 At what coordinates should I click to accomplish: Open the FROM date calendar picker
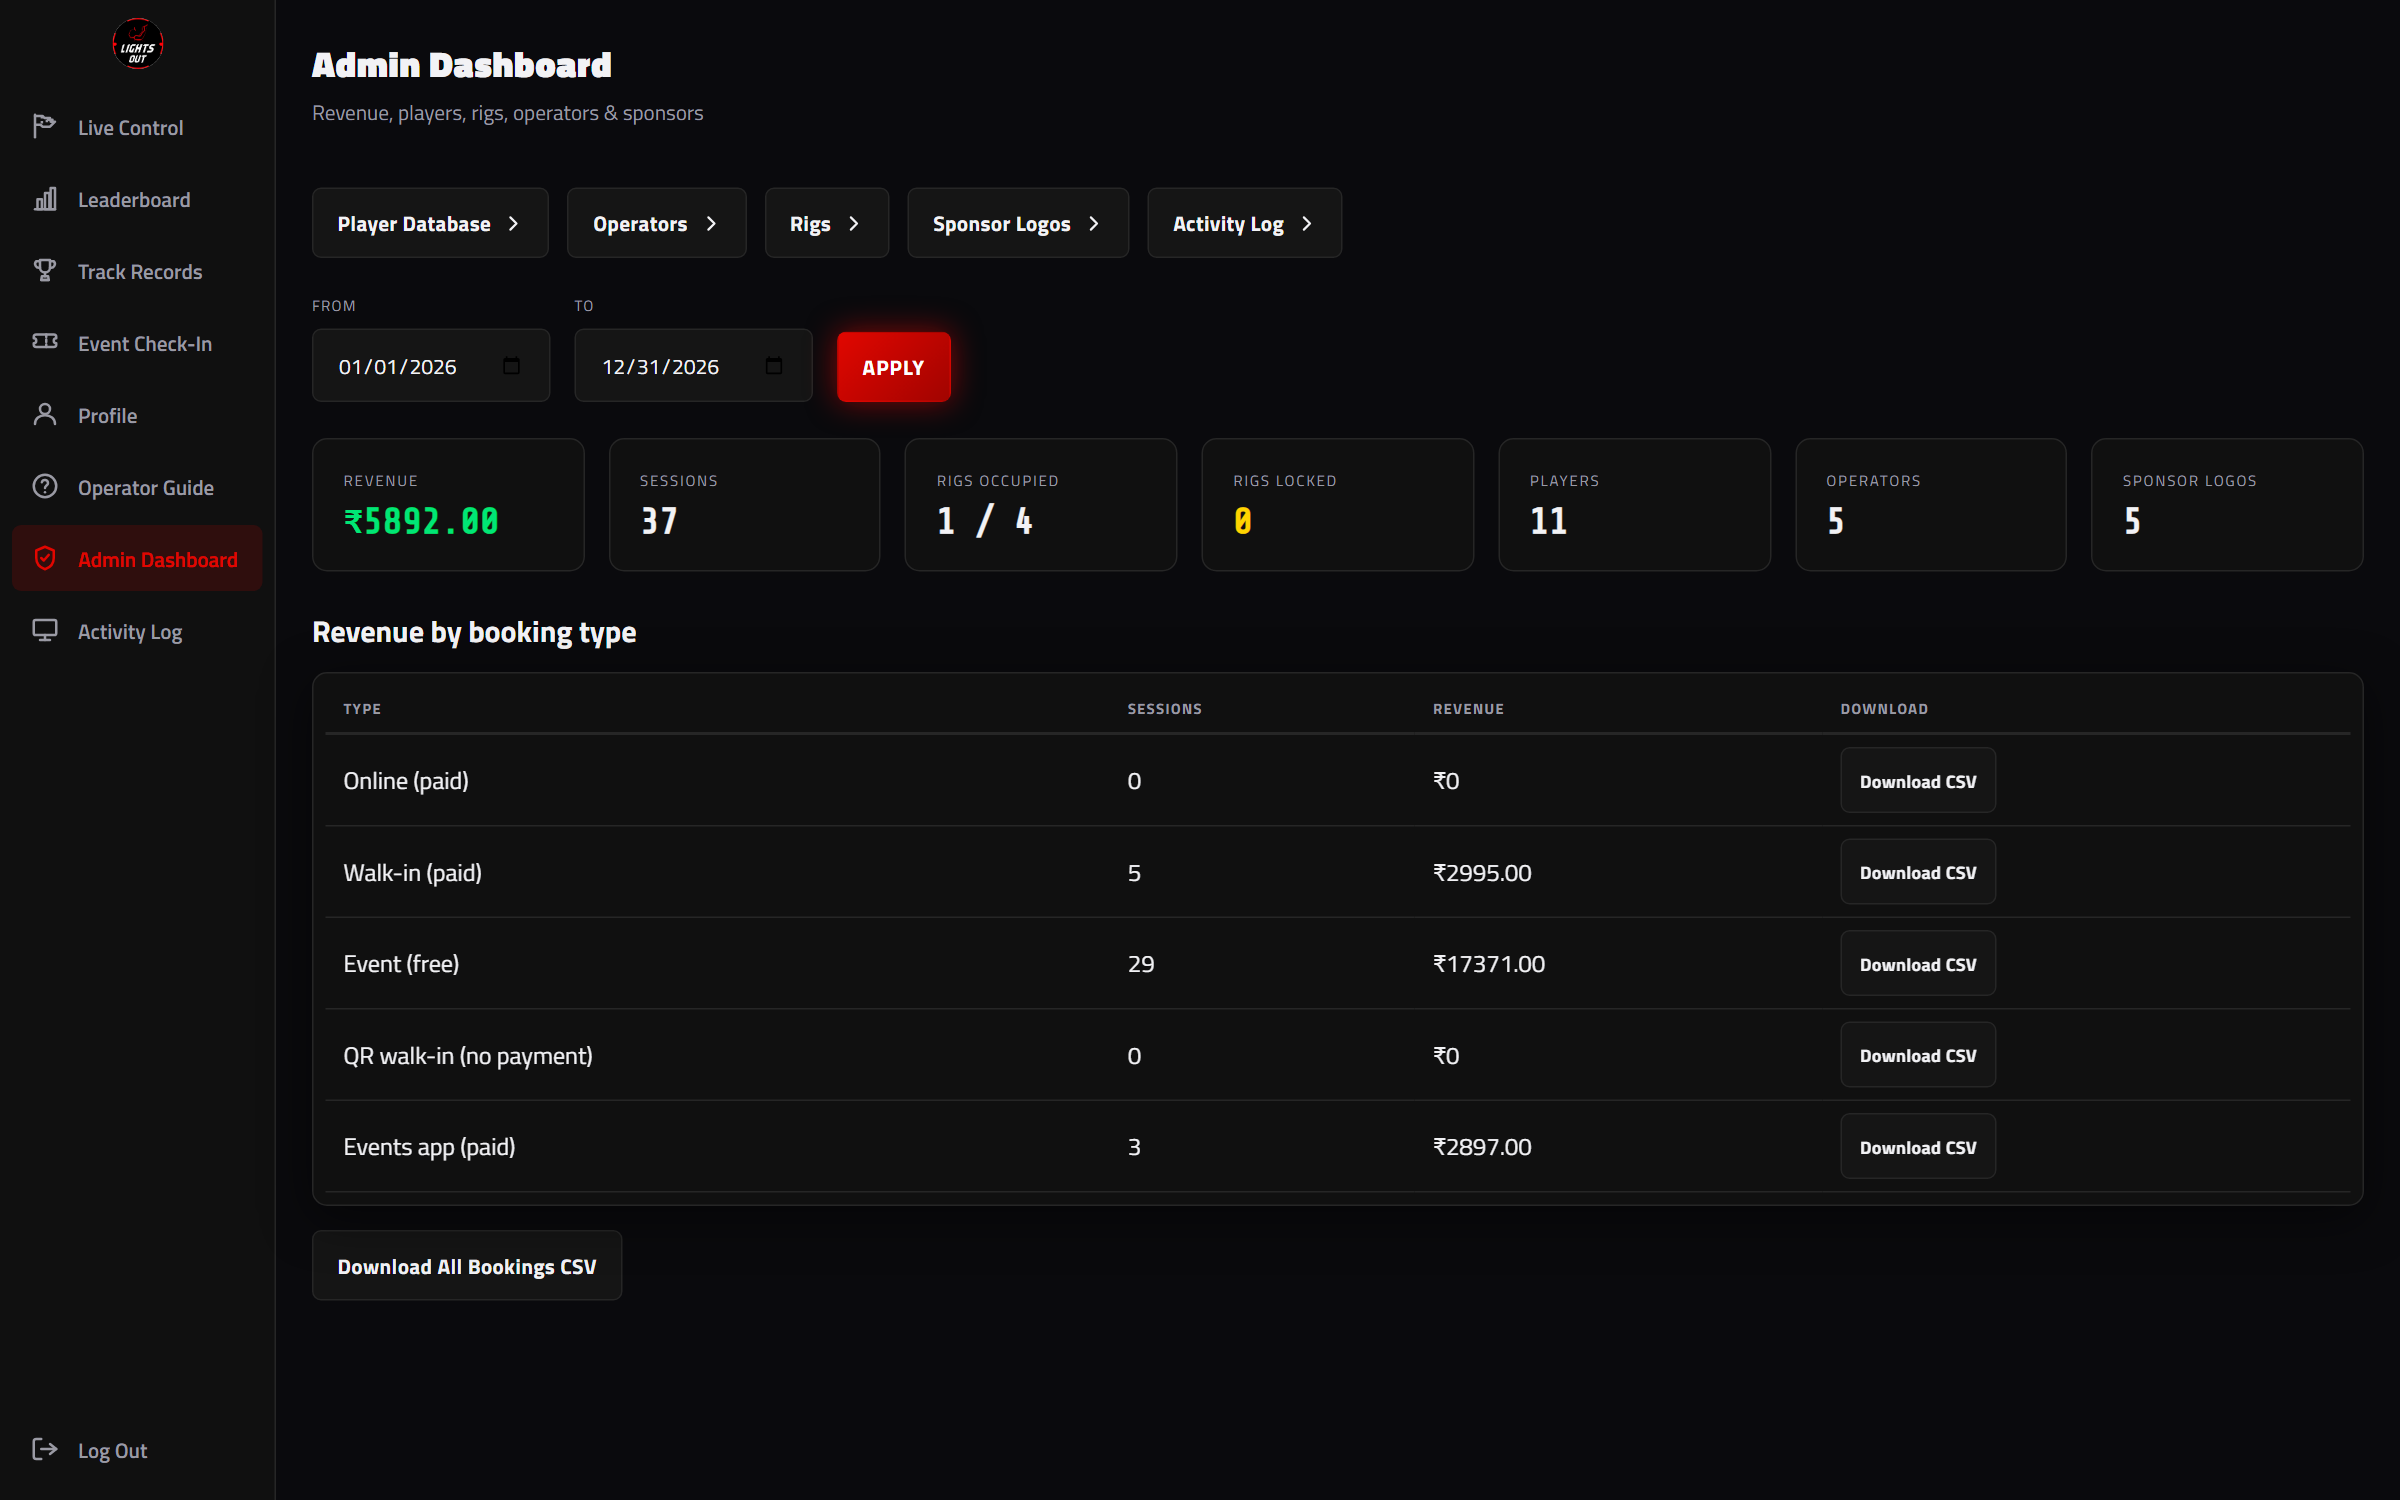[511, 366]
